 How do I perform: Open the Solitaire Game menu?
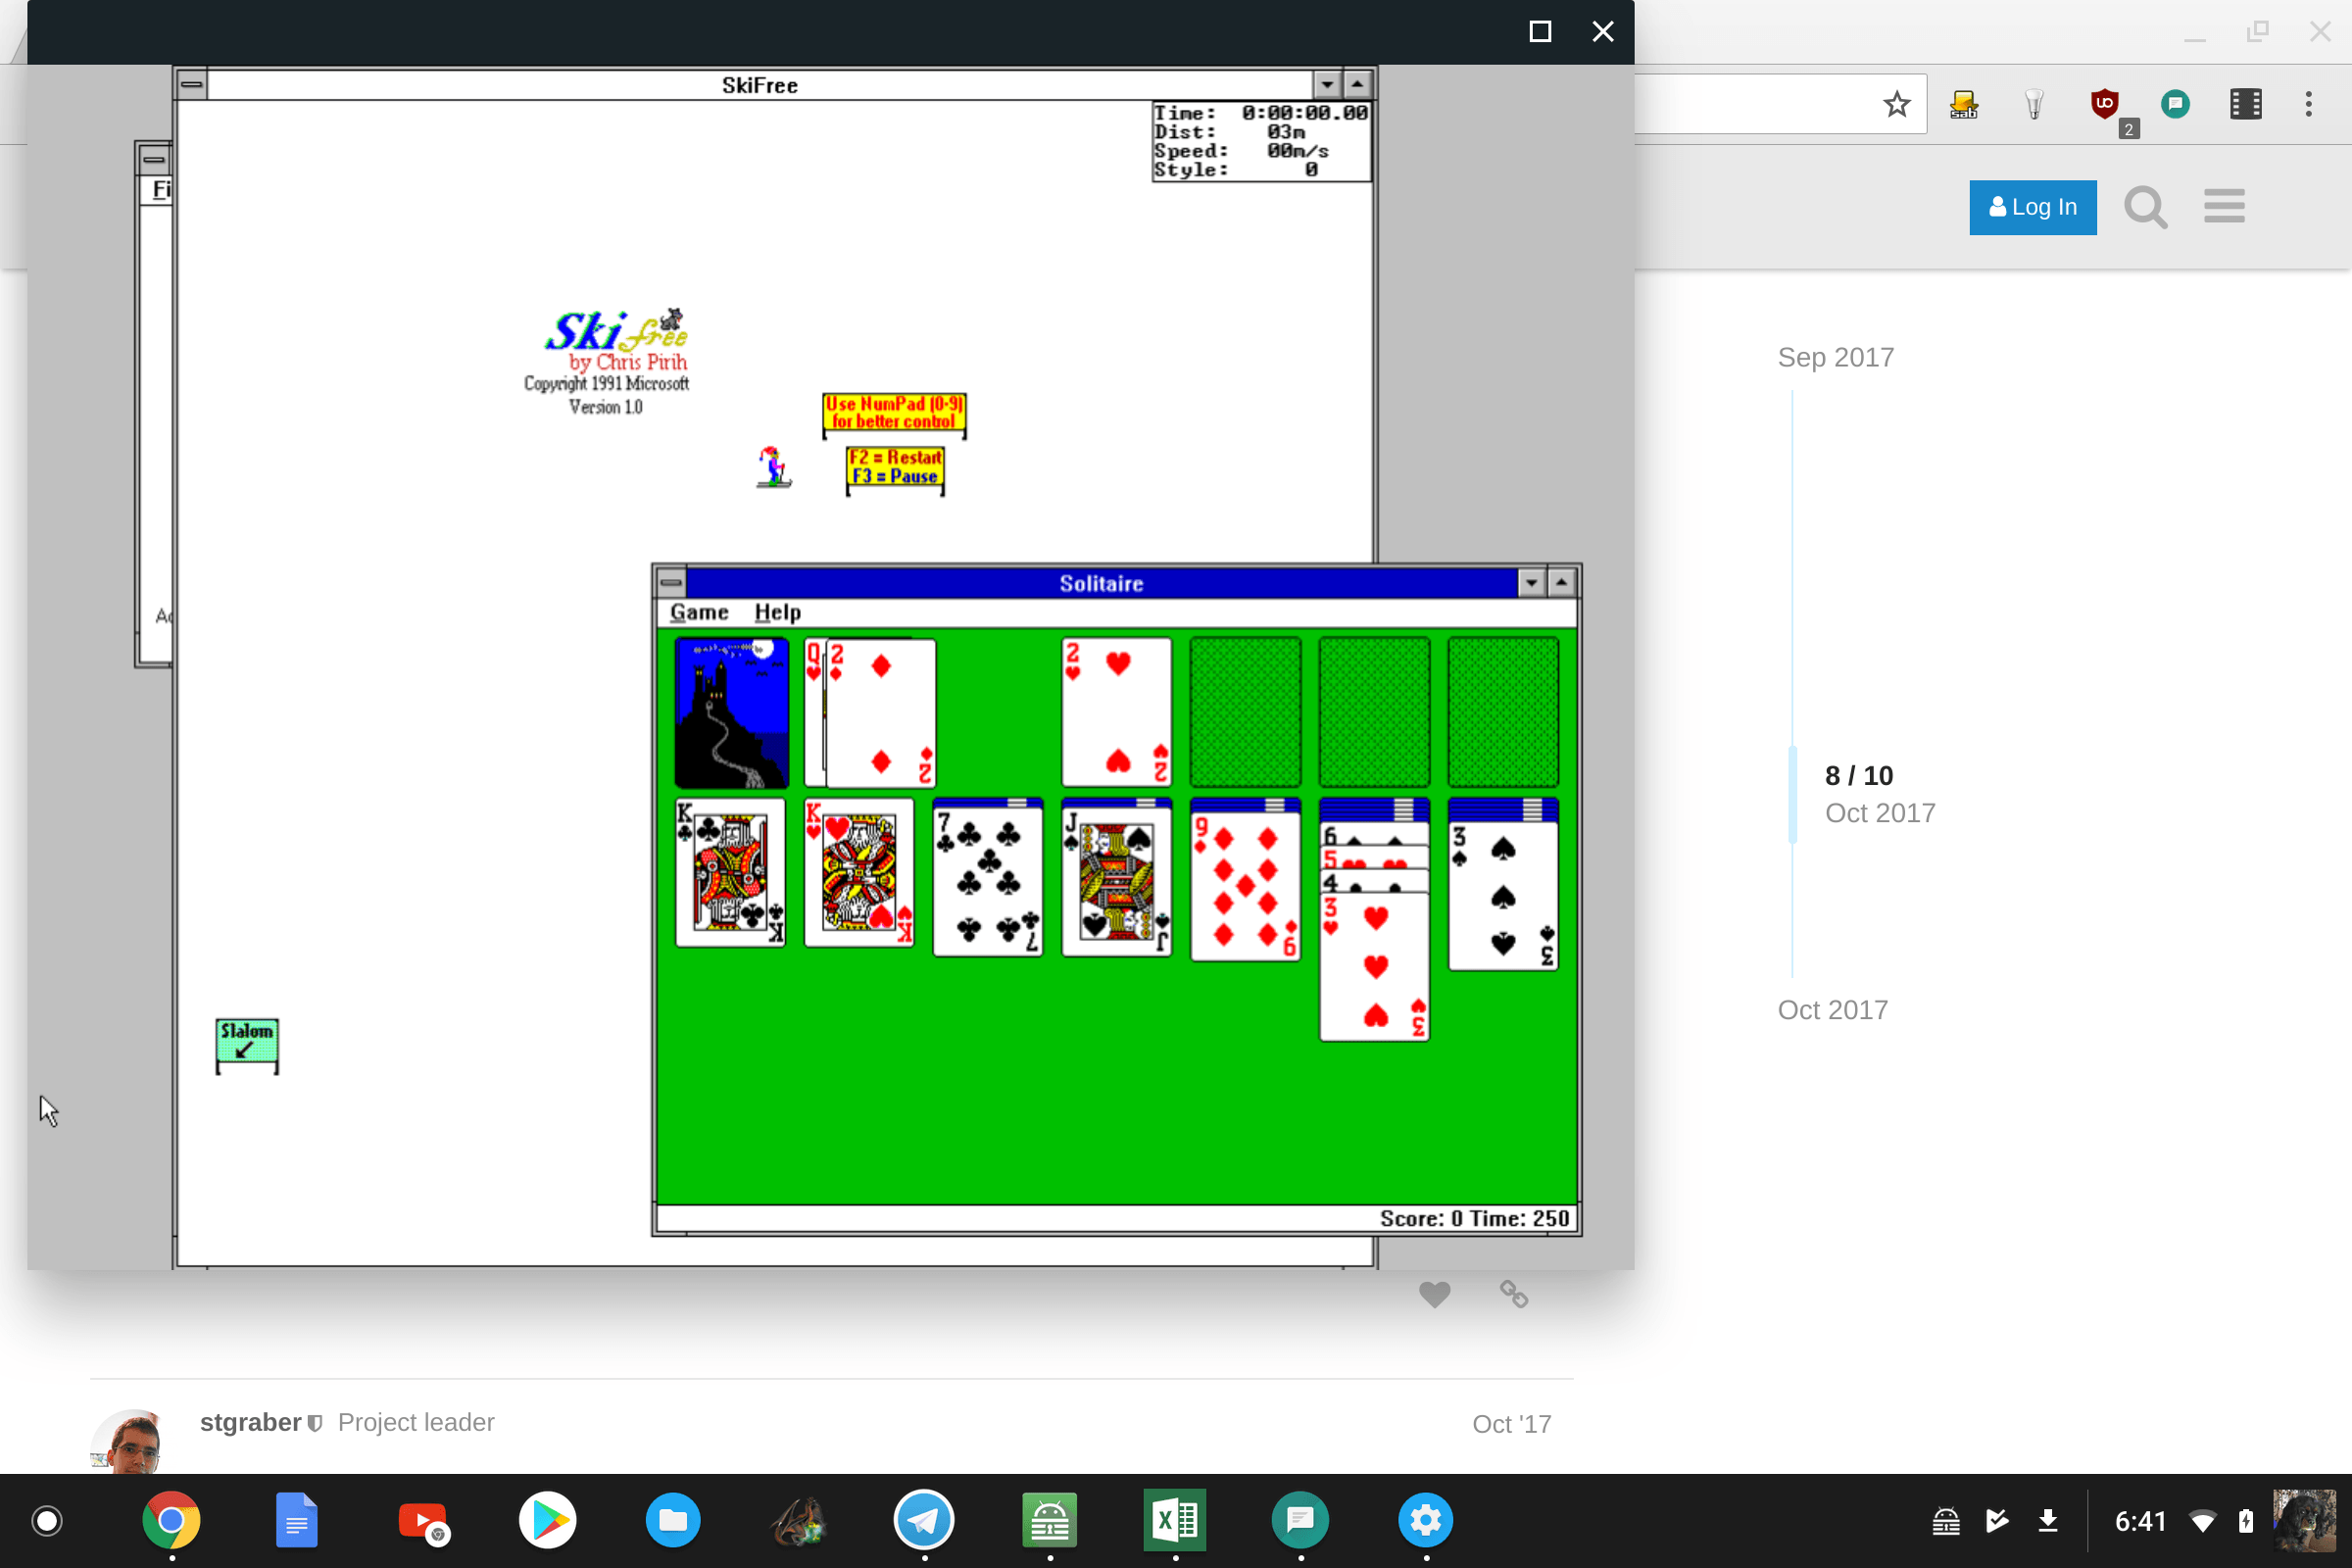point(700,612)
